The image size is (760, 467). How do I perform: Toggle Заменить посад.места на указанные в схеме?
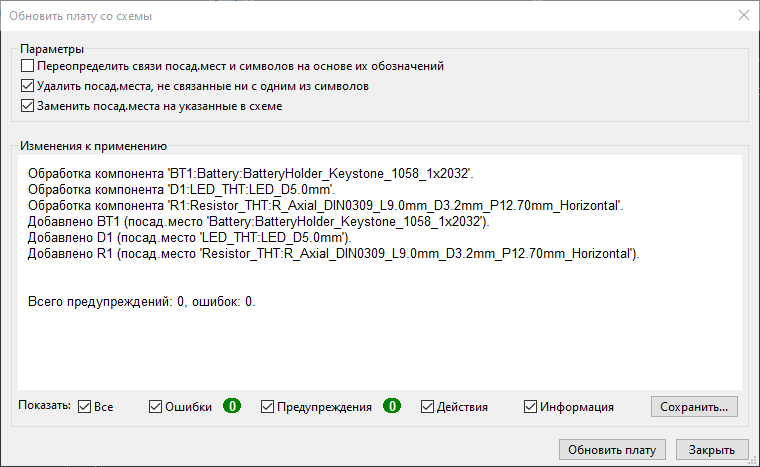28,105
